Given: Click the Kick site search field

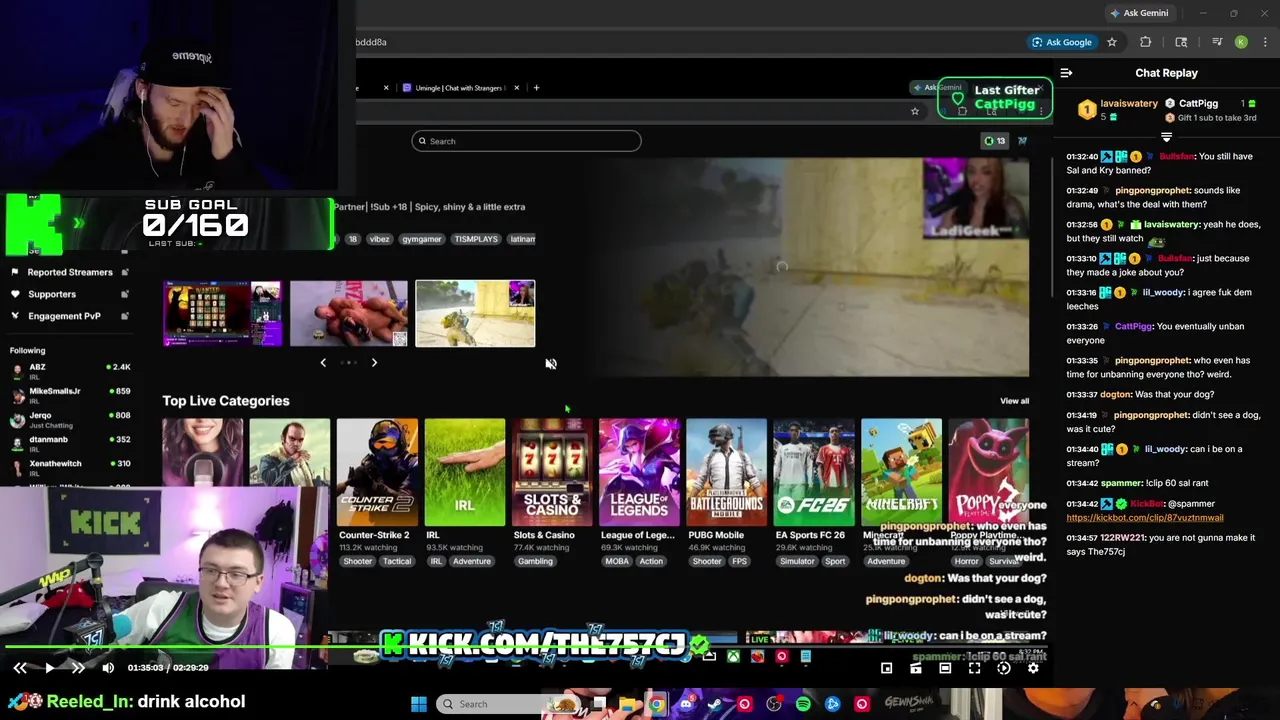Looking at the screenshot, I should click(x=526, y=141).
